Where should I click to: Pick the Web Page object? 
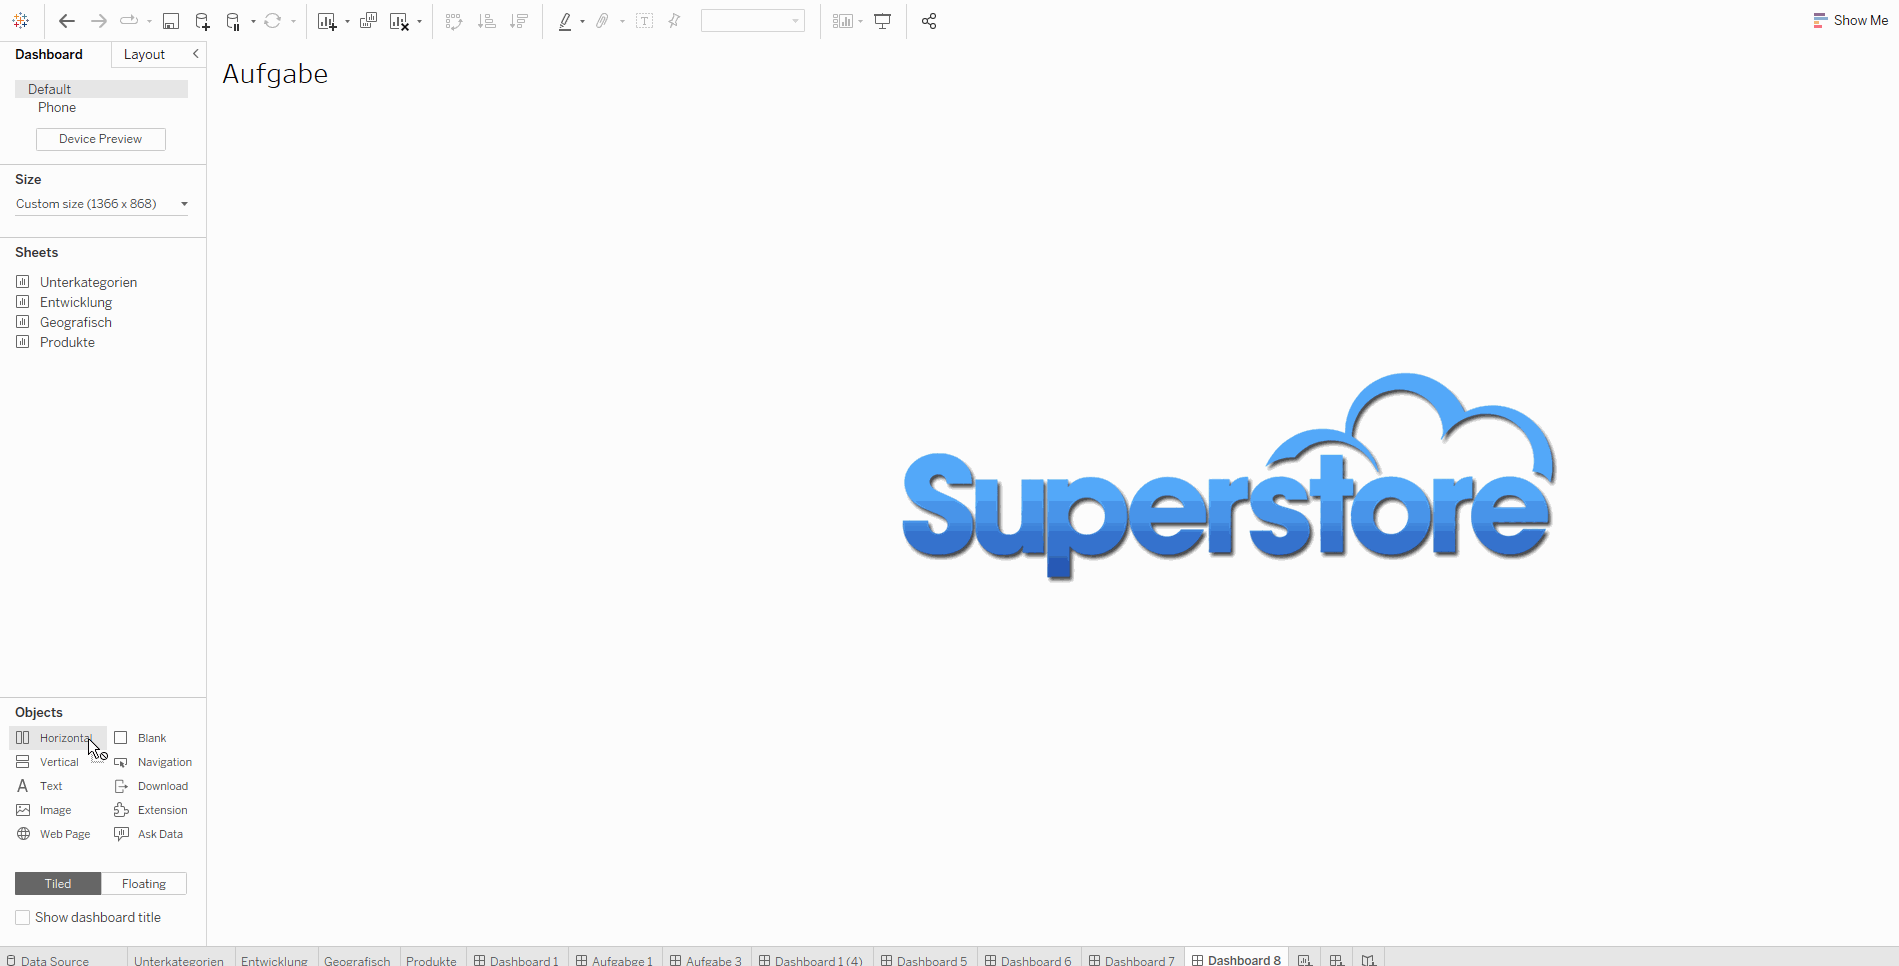(54, 834)
